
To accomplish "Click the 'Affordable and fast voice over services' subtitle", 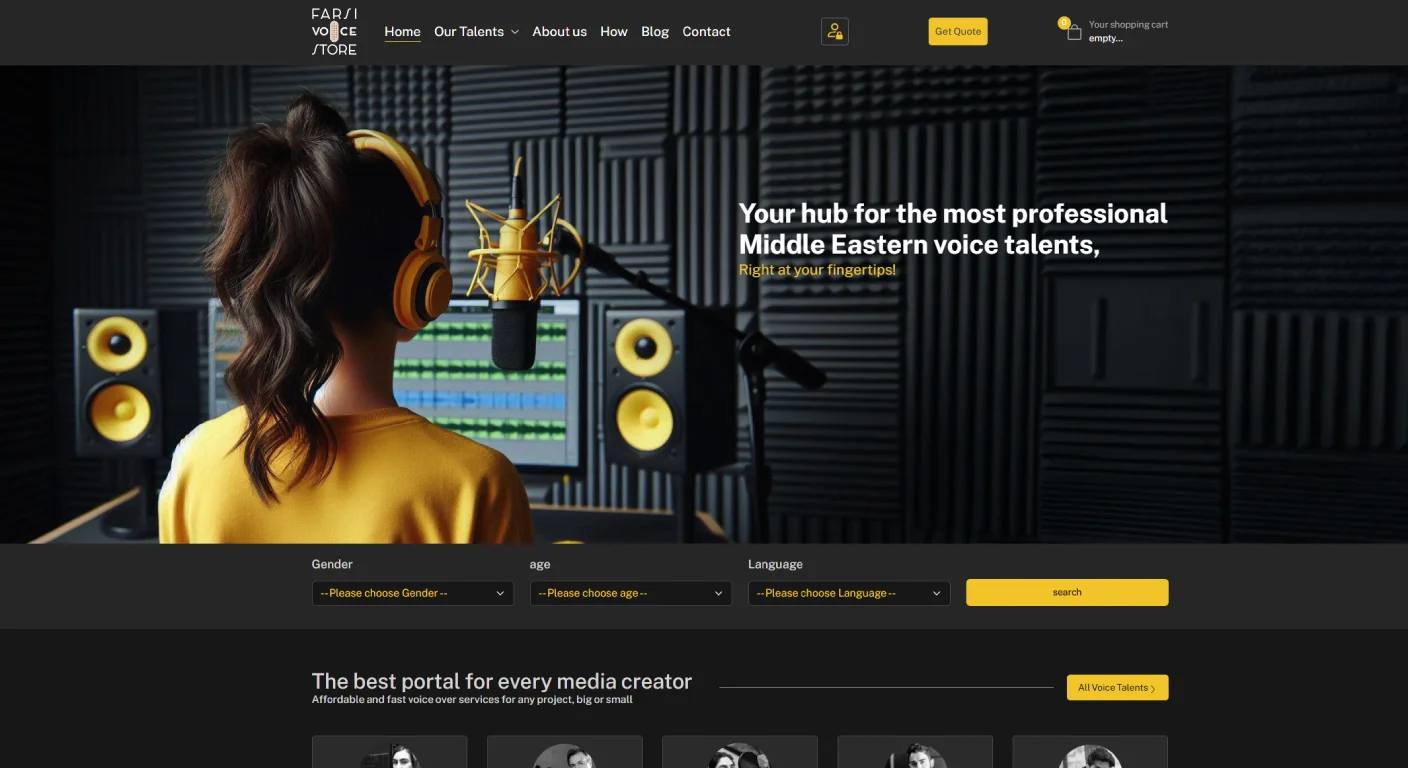I will 472,700.
